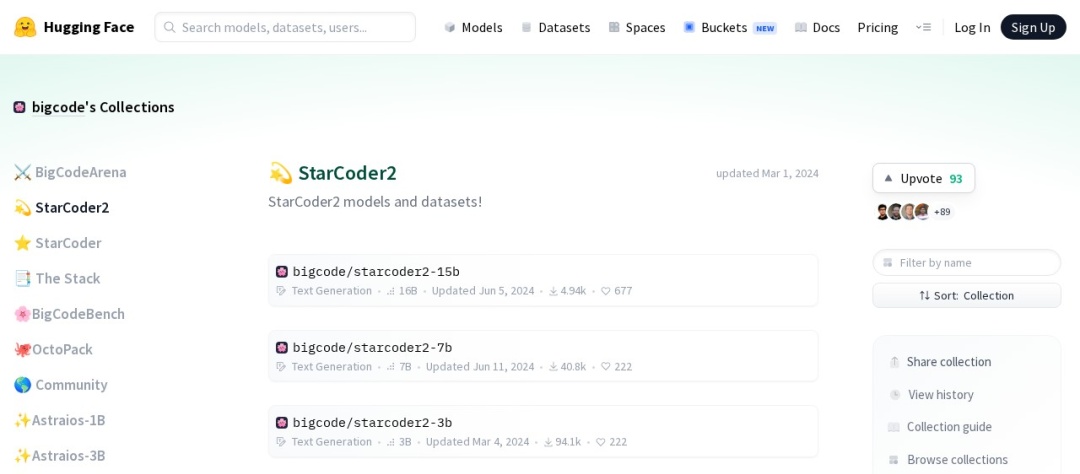Click the +89 upvoters badge
Image resolution: width=1080 pixels, height=474 pixels.
click(x=942, y=212)
